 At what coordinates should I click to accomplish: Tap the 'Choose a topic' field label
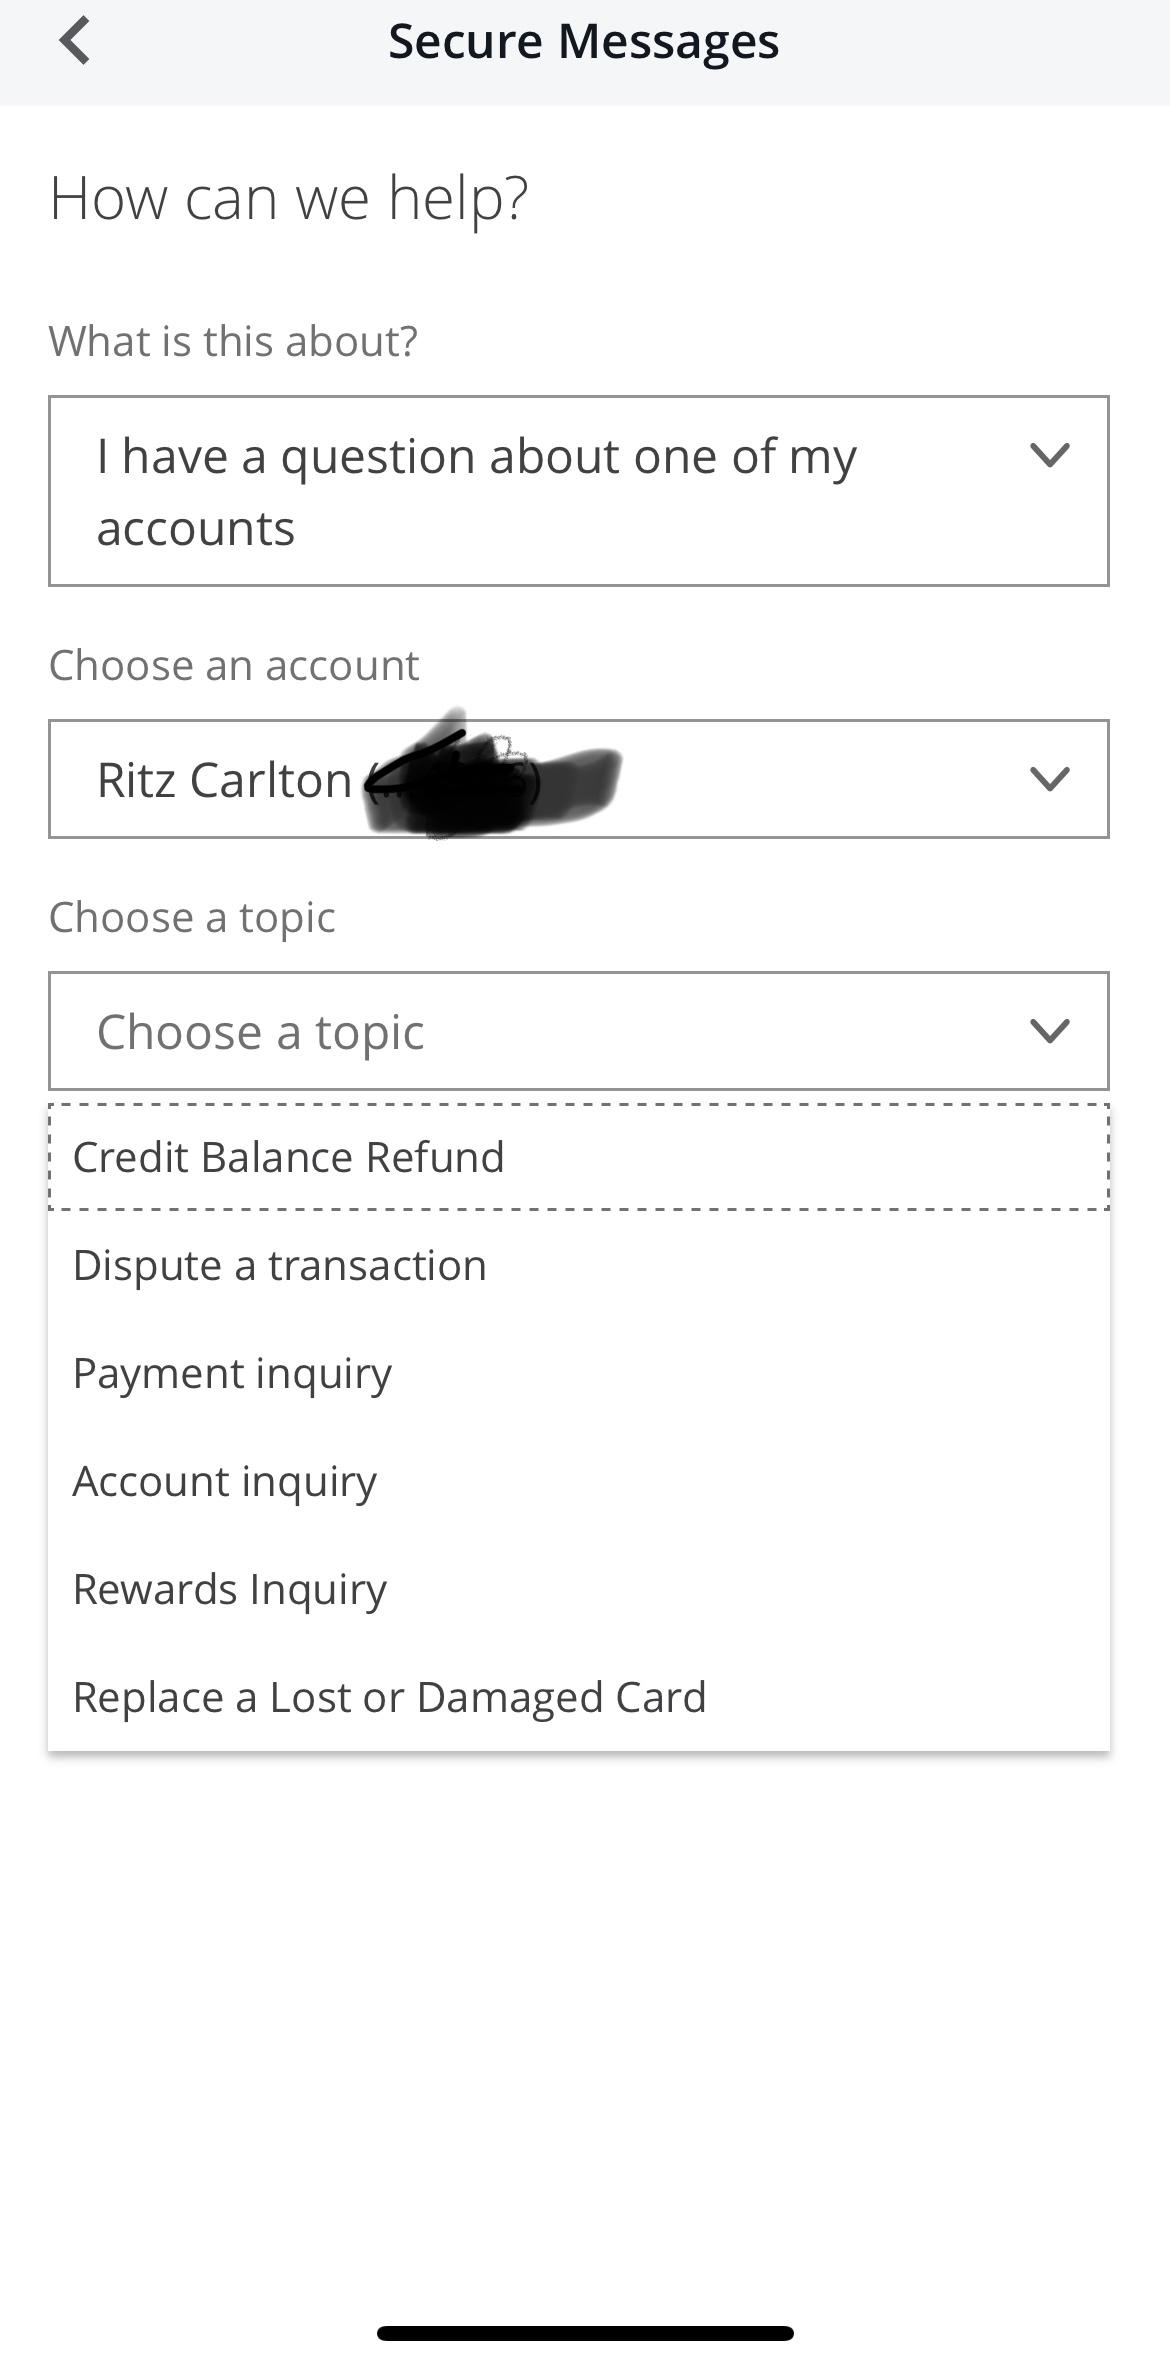pos(192,918)
